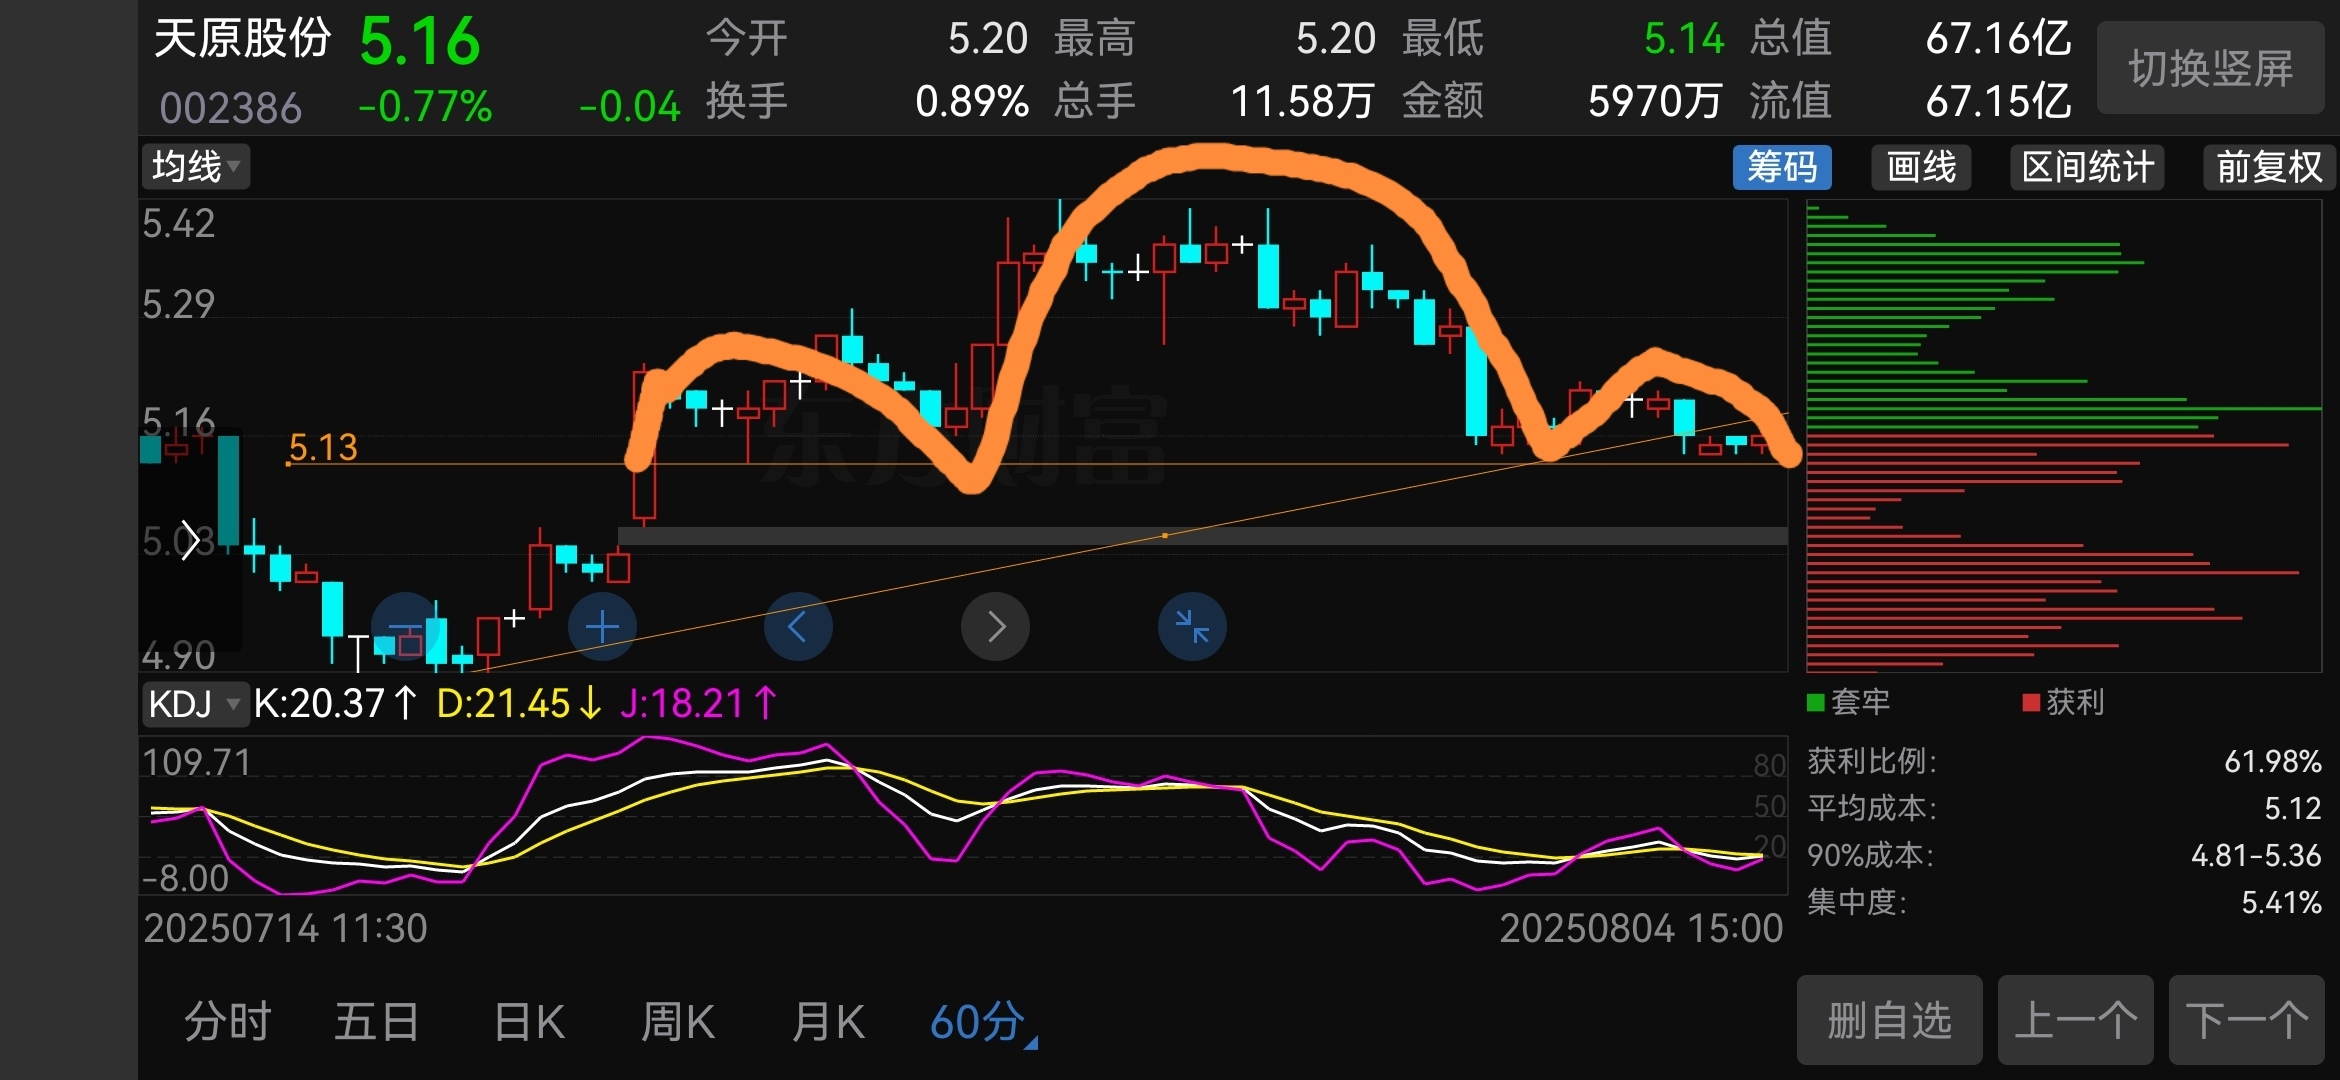This screenshot has height=1080, width=2340.
Task: Click the stock name 天原股份
Action: 242,39
